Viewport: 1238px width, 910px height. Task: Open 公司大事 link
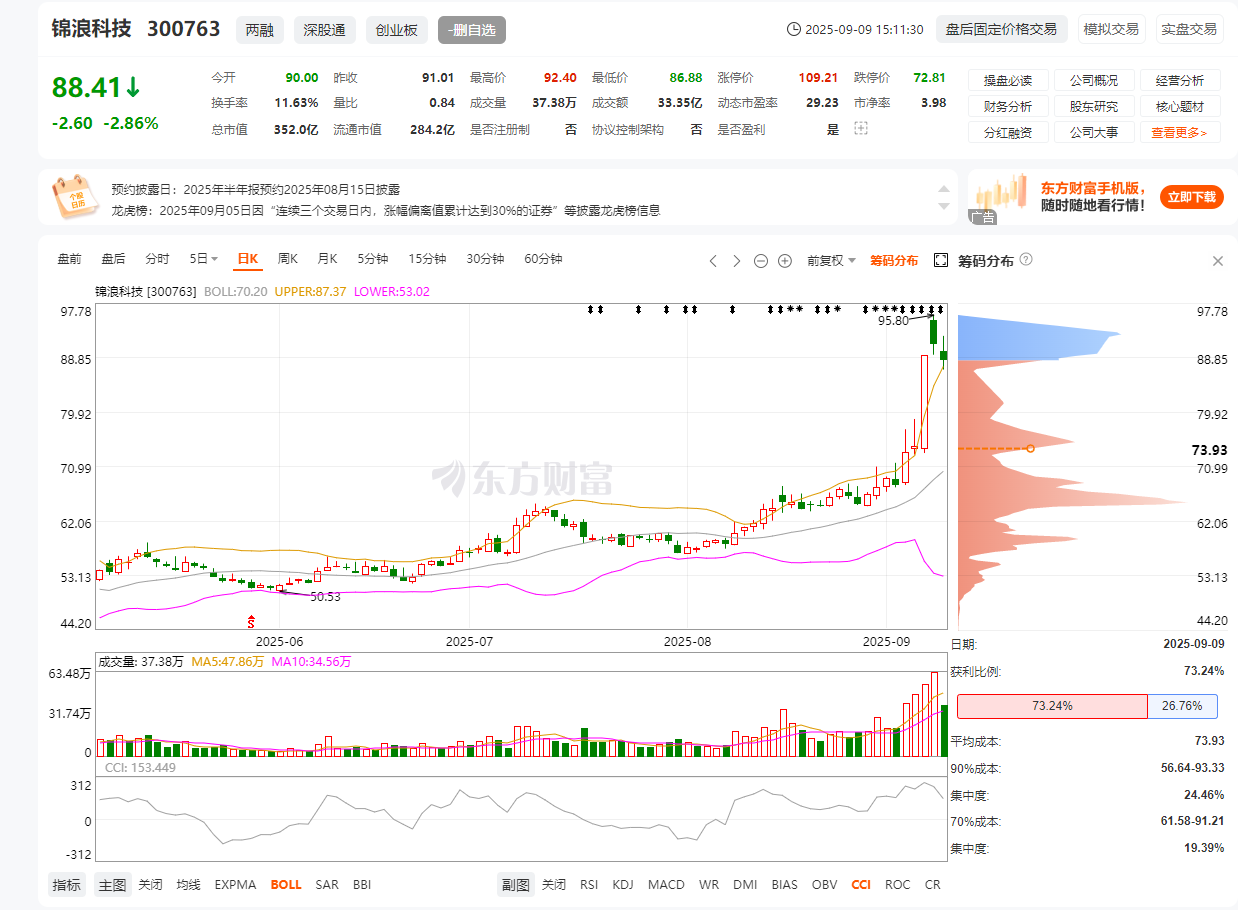(1094, 132)
